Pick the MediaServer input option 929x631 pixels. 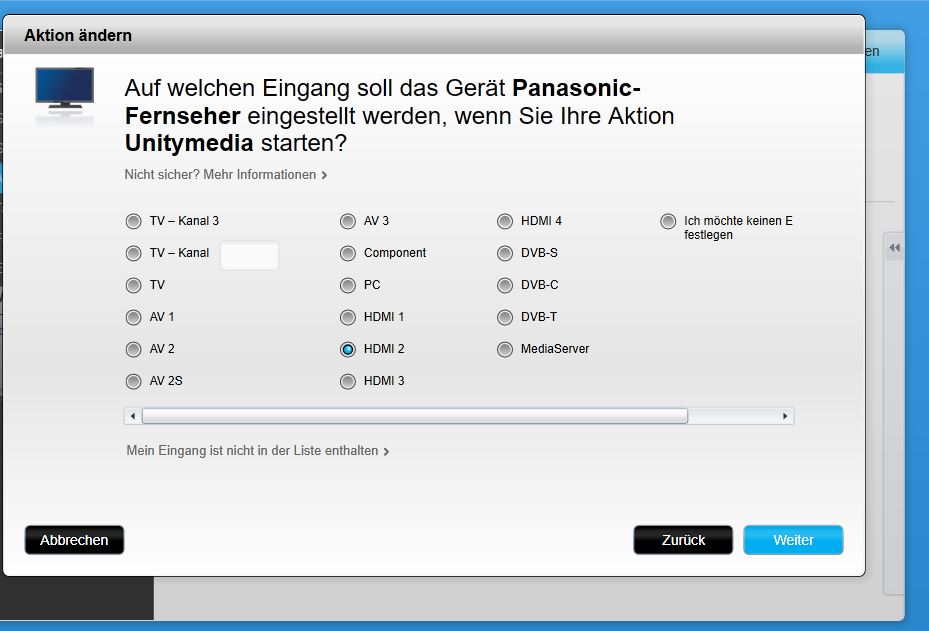[x=505, y=350]
